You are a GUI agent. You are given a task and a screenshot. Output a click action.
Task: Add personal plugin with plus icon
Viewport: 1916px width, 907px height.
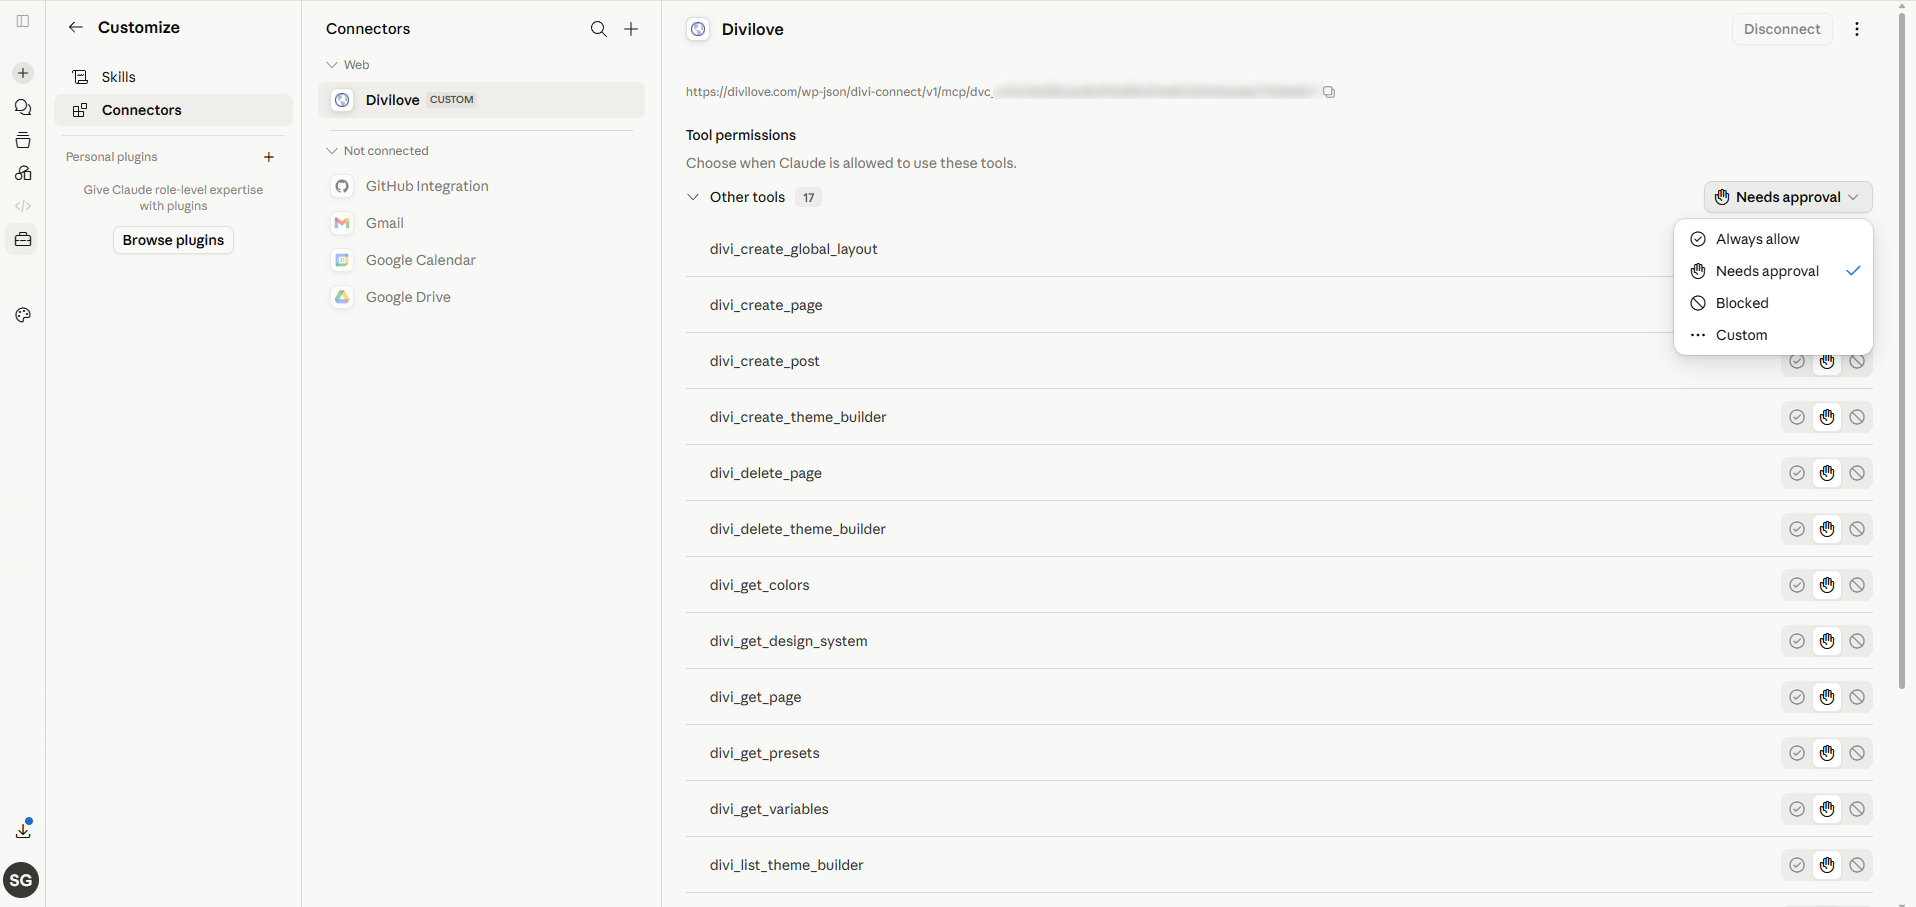click(269, 157)
